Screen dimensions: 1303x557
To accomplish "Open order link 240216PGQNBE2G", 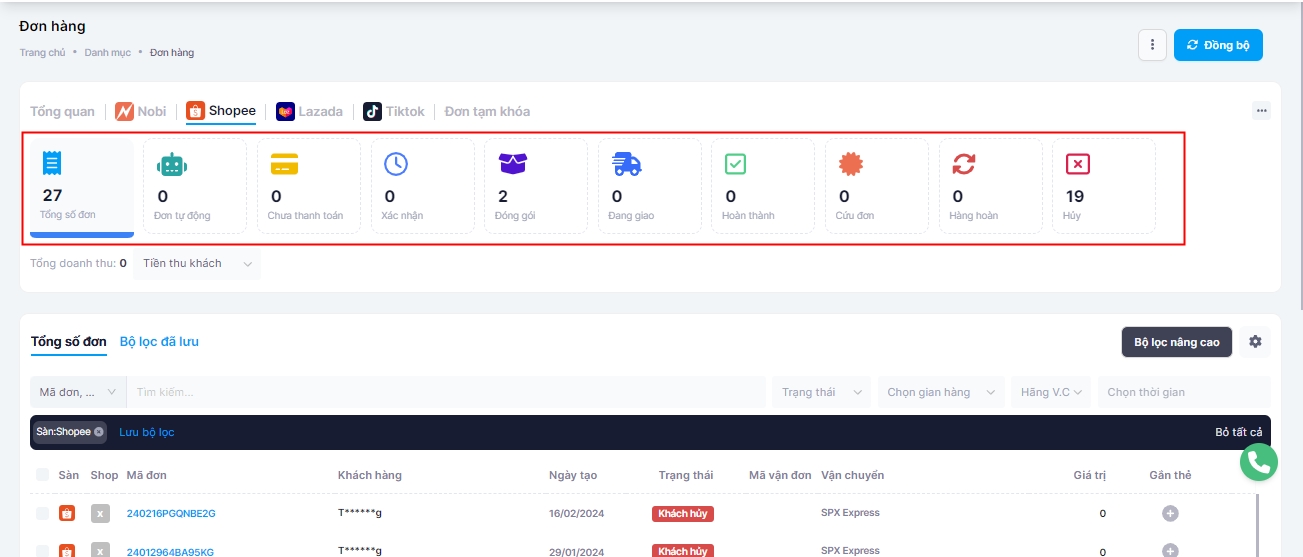I will coord(171,514).
